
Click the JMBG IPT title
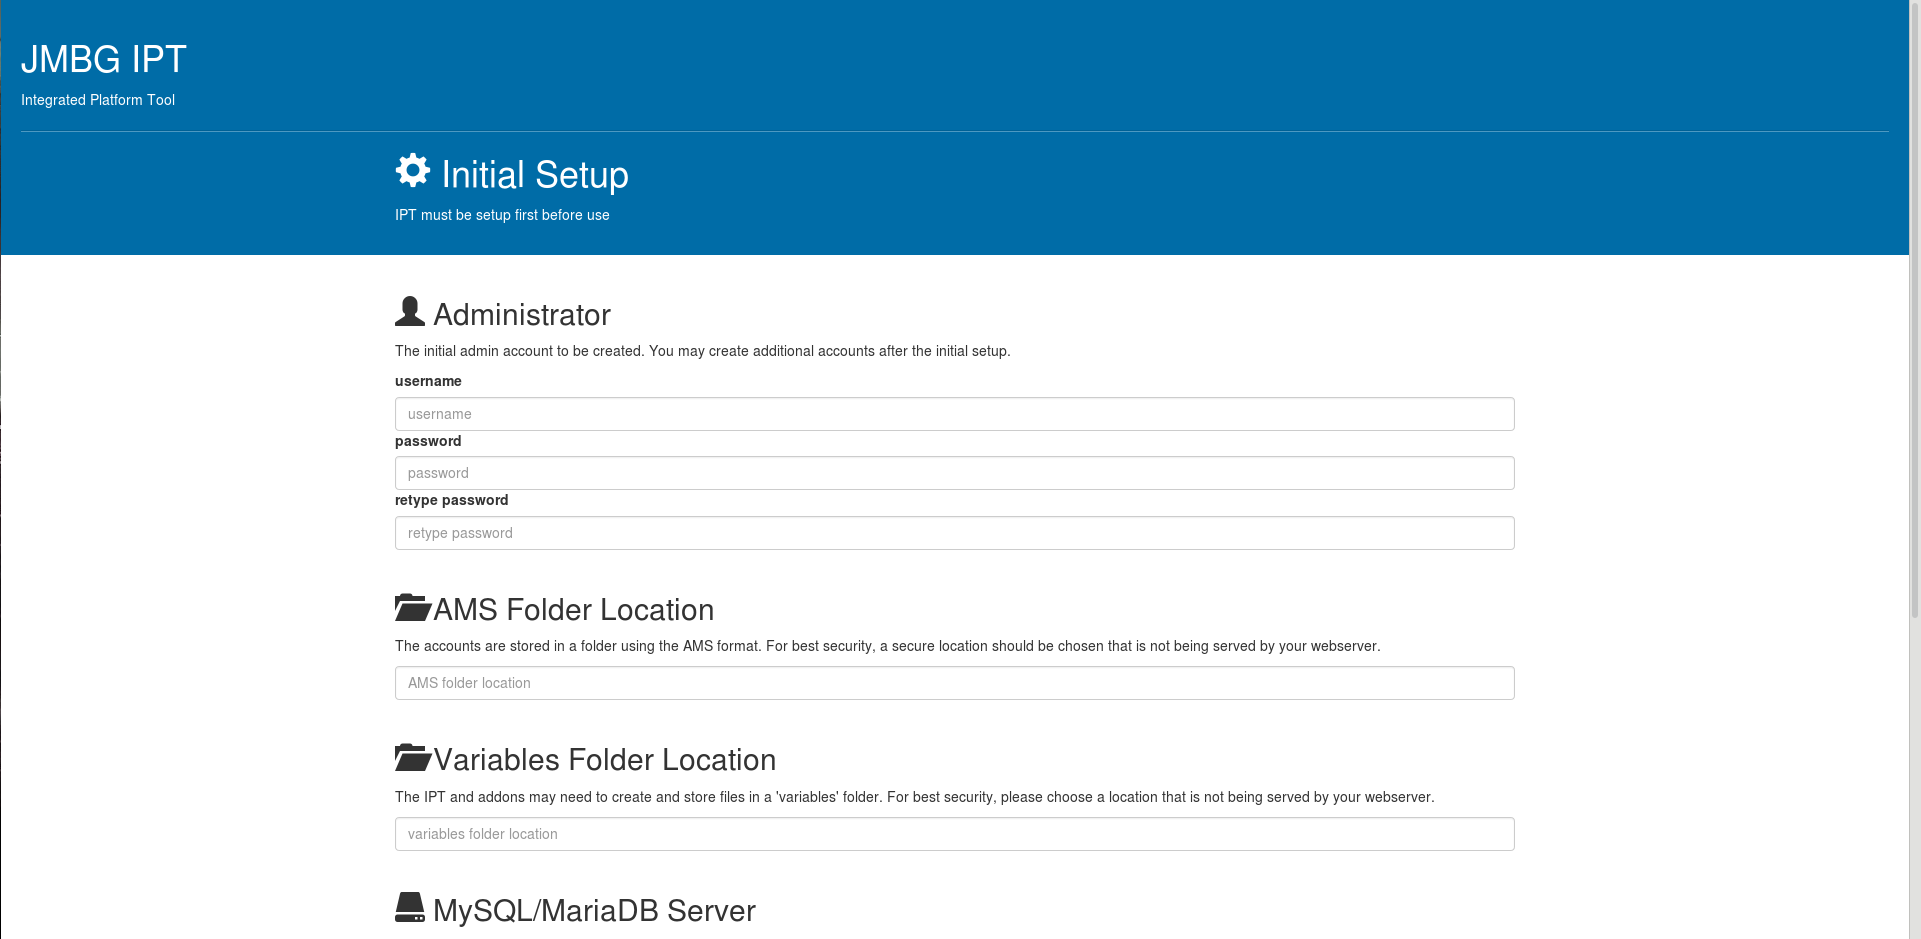coord(104,60)
